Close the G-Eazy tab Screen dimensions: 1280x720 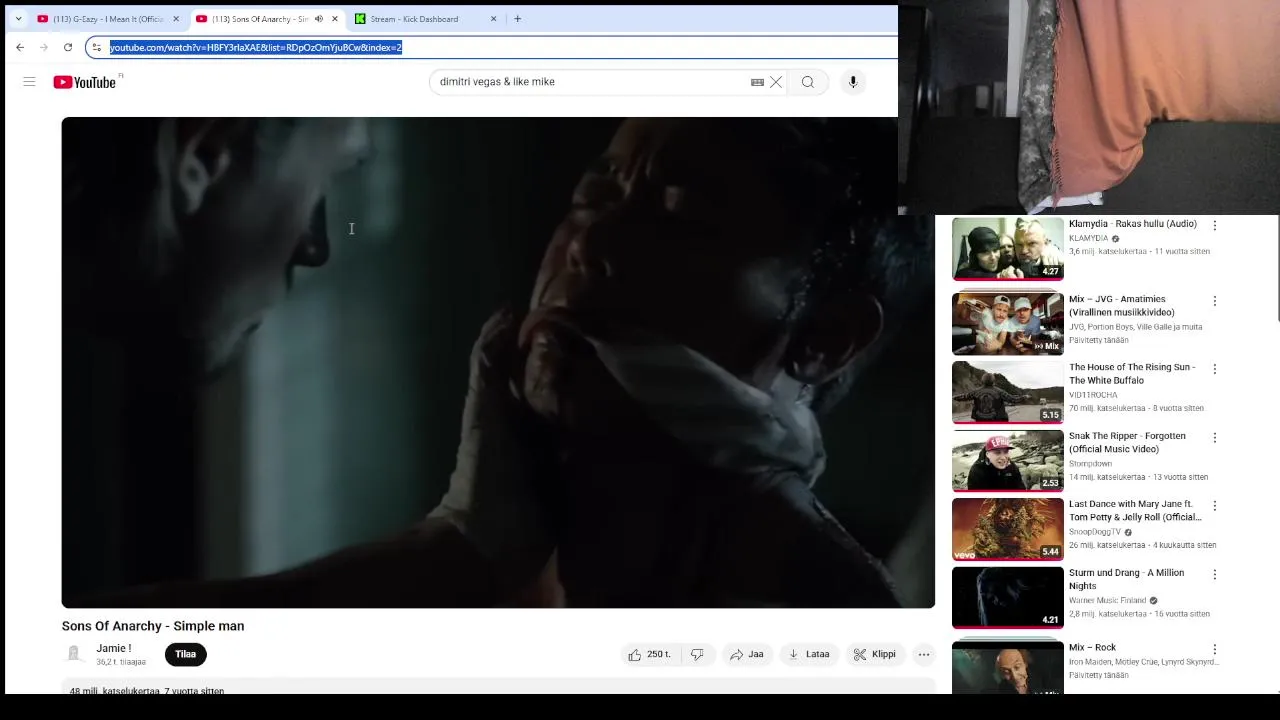click(176, 19)
